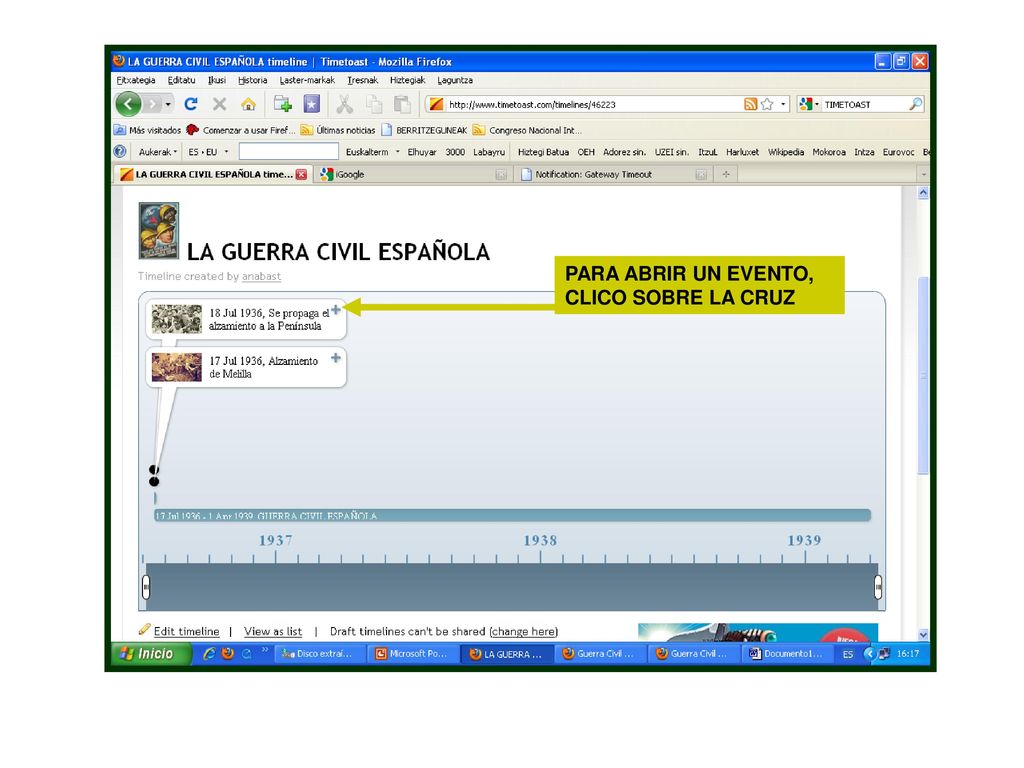
Task: Bookmark this page with the address bar star
Action: 767,104
